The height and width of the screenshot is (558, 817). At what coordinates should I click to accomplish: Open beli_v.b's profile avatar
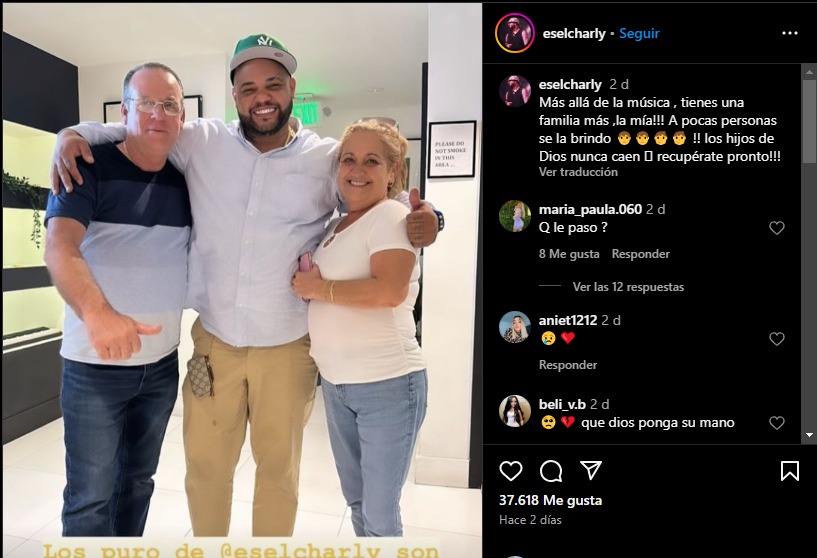click(515, 411)
